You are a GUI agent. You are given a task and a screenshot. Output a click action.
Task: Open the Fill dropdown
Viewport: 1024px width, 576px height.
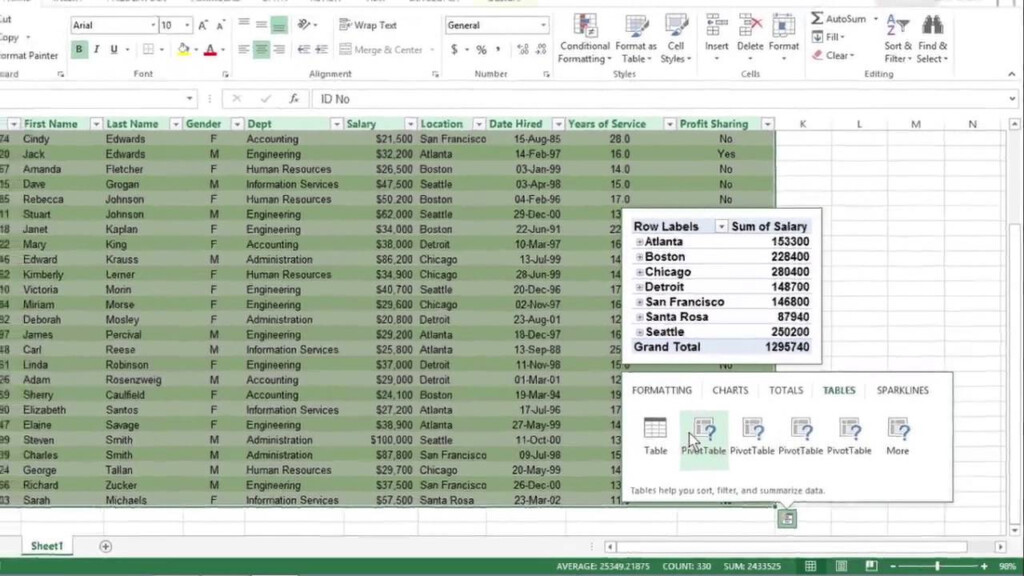click(828, 37)
